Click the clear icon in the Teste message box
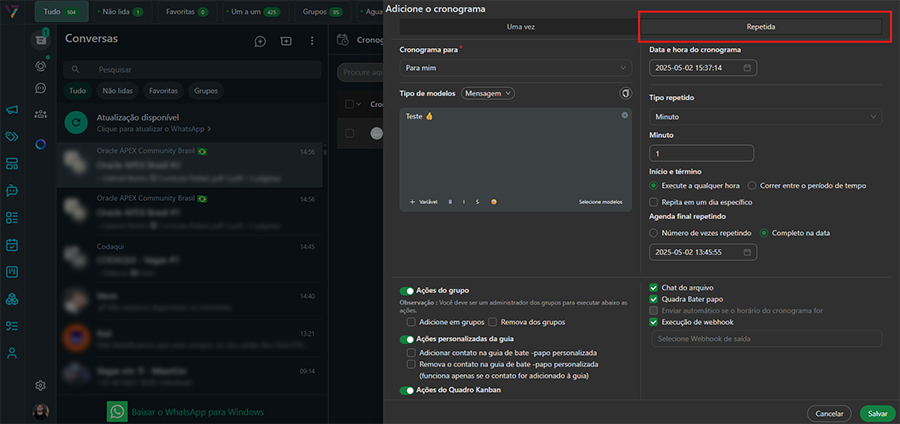The height and width of the screenshot is (424, 900). [x=625, y=116]
